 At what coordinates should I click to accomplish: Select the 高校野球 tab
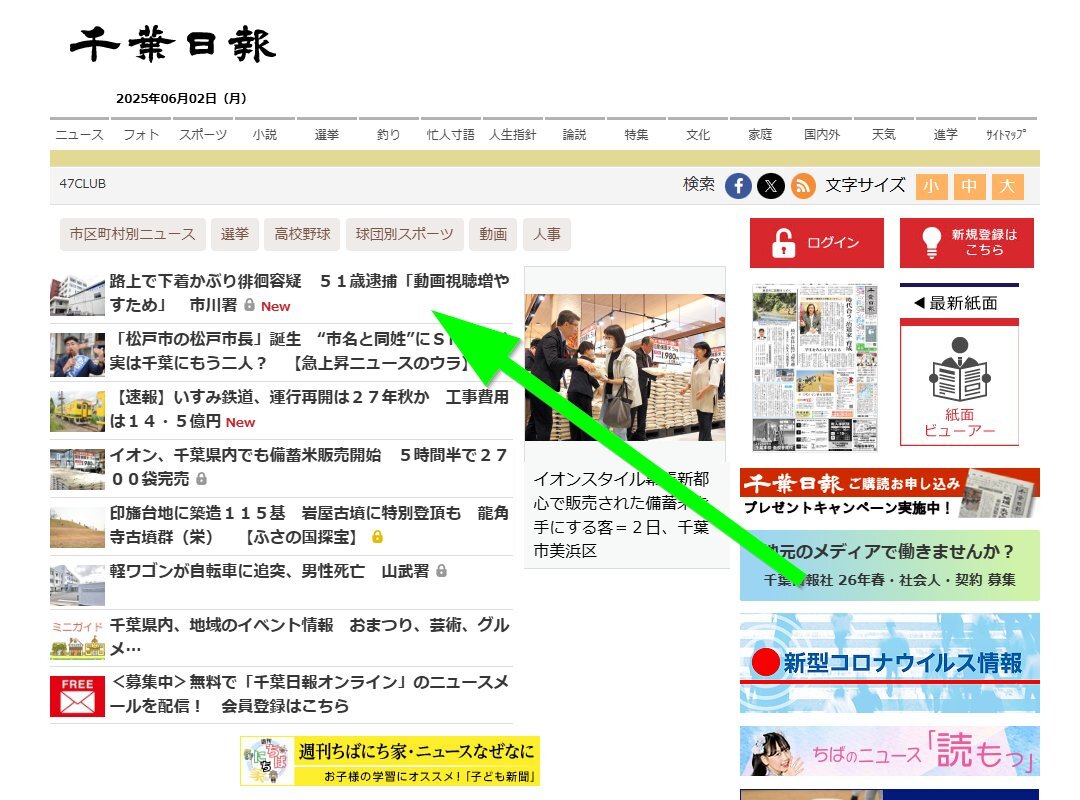click(302, 234)
